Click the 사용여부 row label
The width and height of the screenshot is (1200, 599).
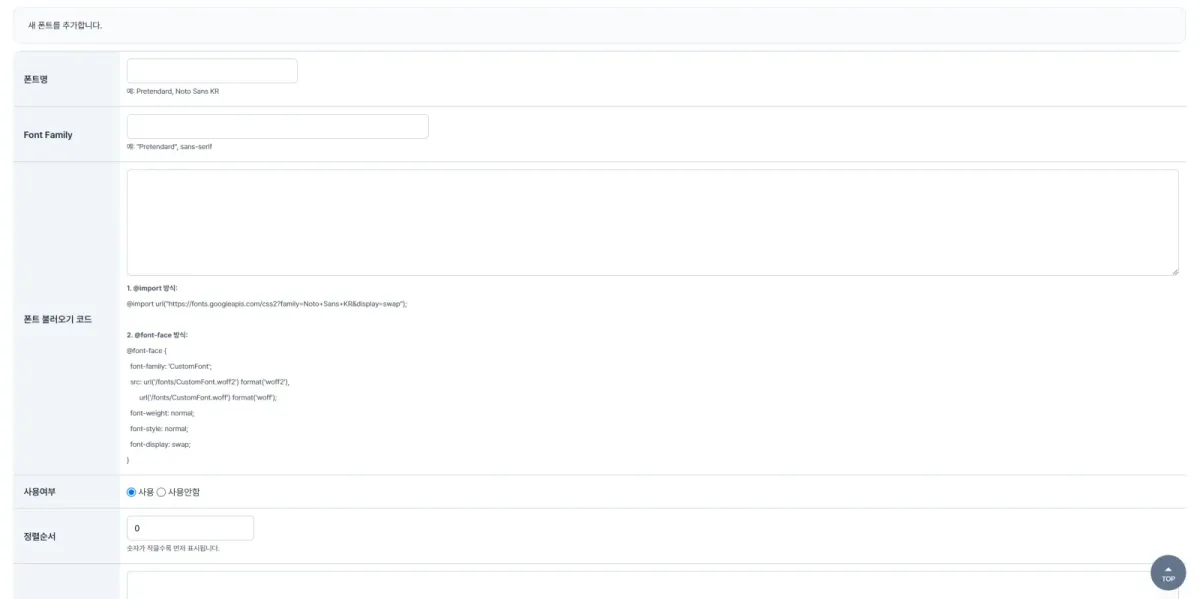coord(40,492)
